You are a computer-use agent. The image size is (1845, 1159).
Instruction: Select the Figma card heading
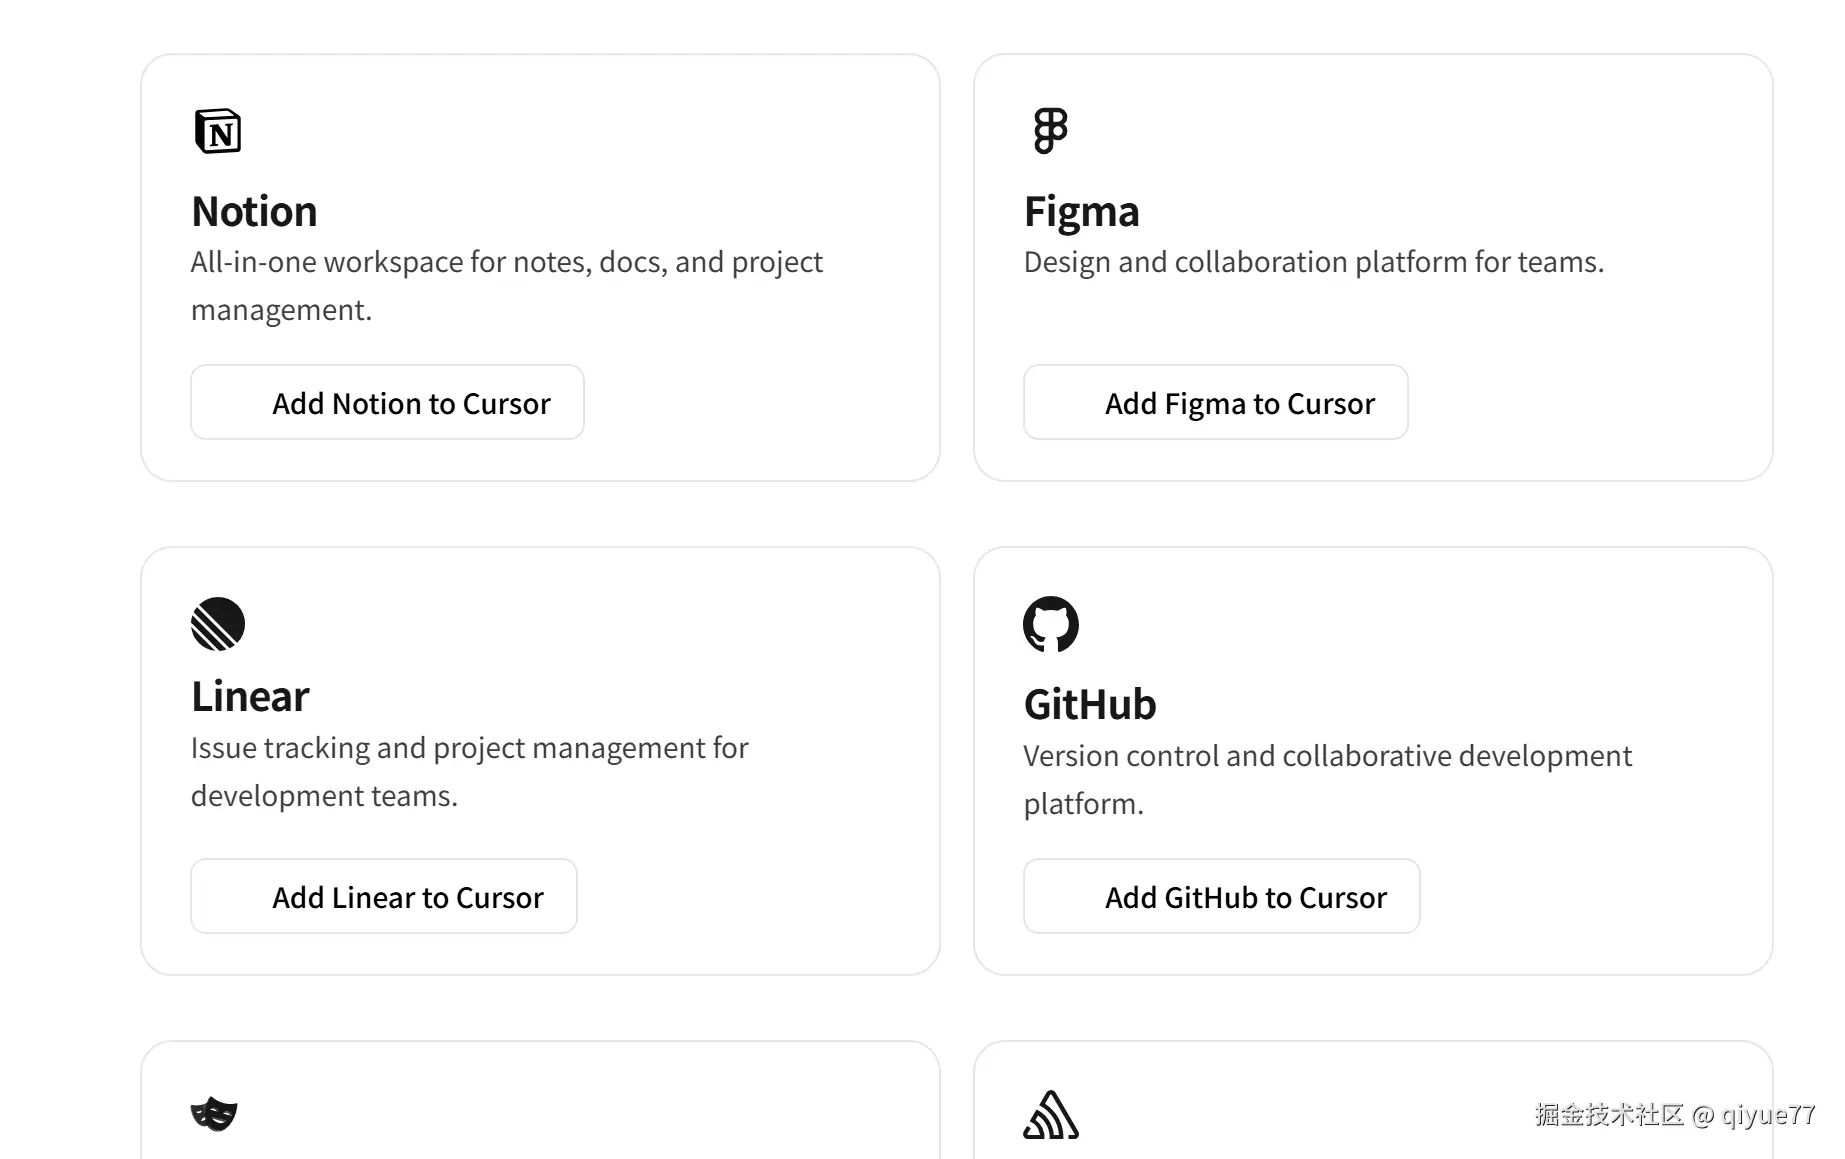pyautogui.click(x=1082, y=212)
